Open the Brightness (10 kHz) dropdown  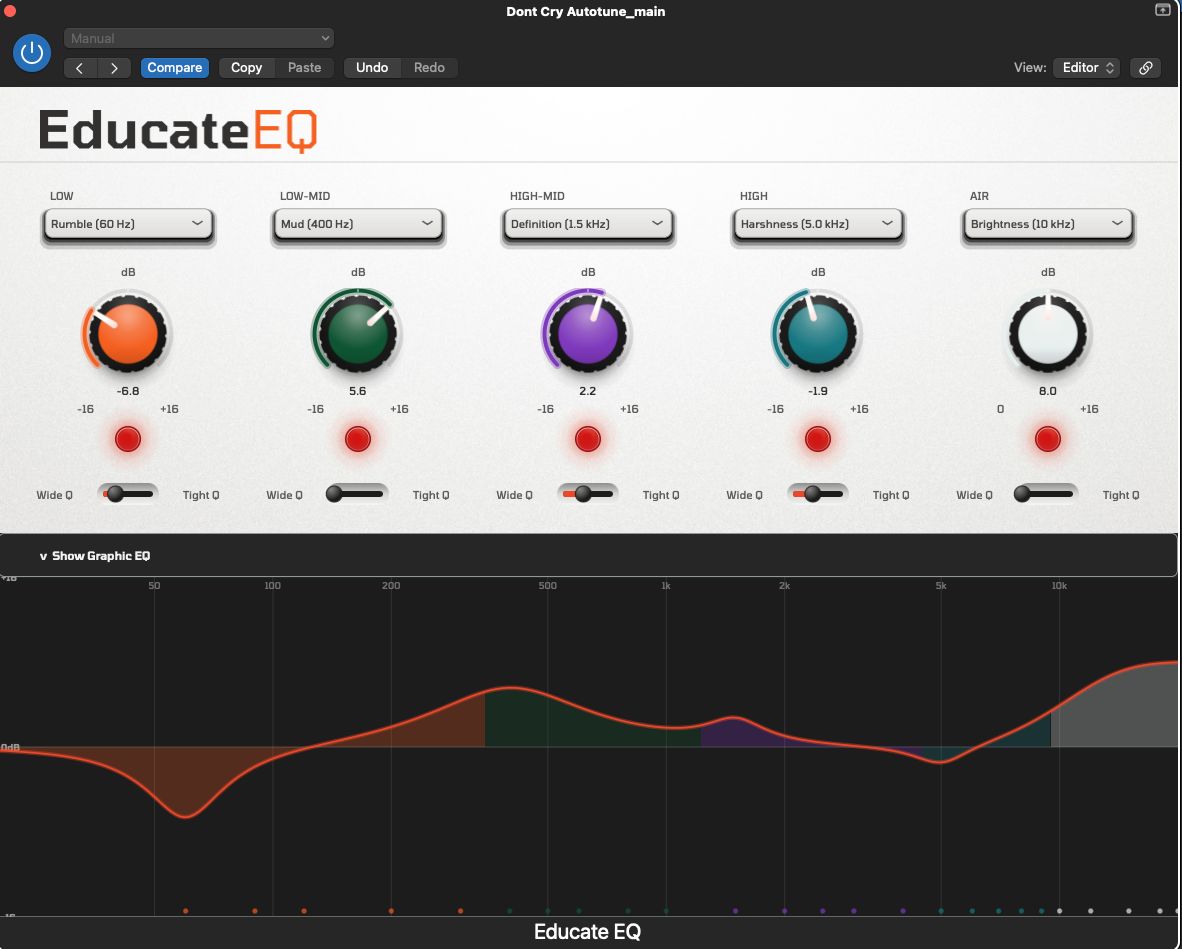(1048, 225)
